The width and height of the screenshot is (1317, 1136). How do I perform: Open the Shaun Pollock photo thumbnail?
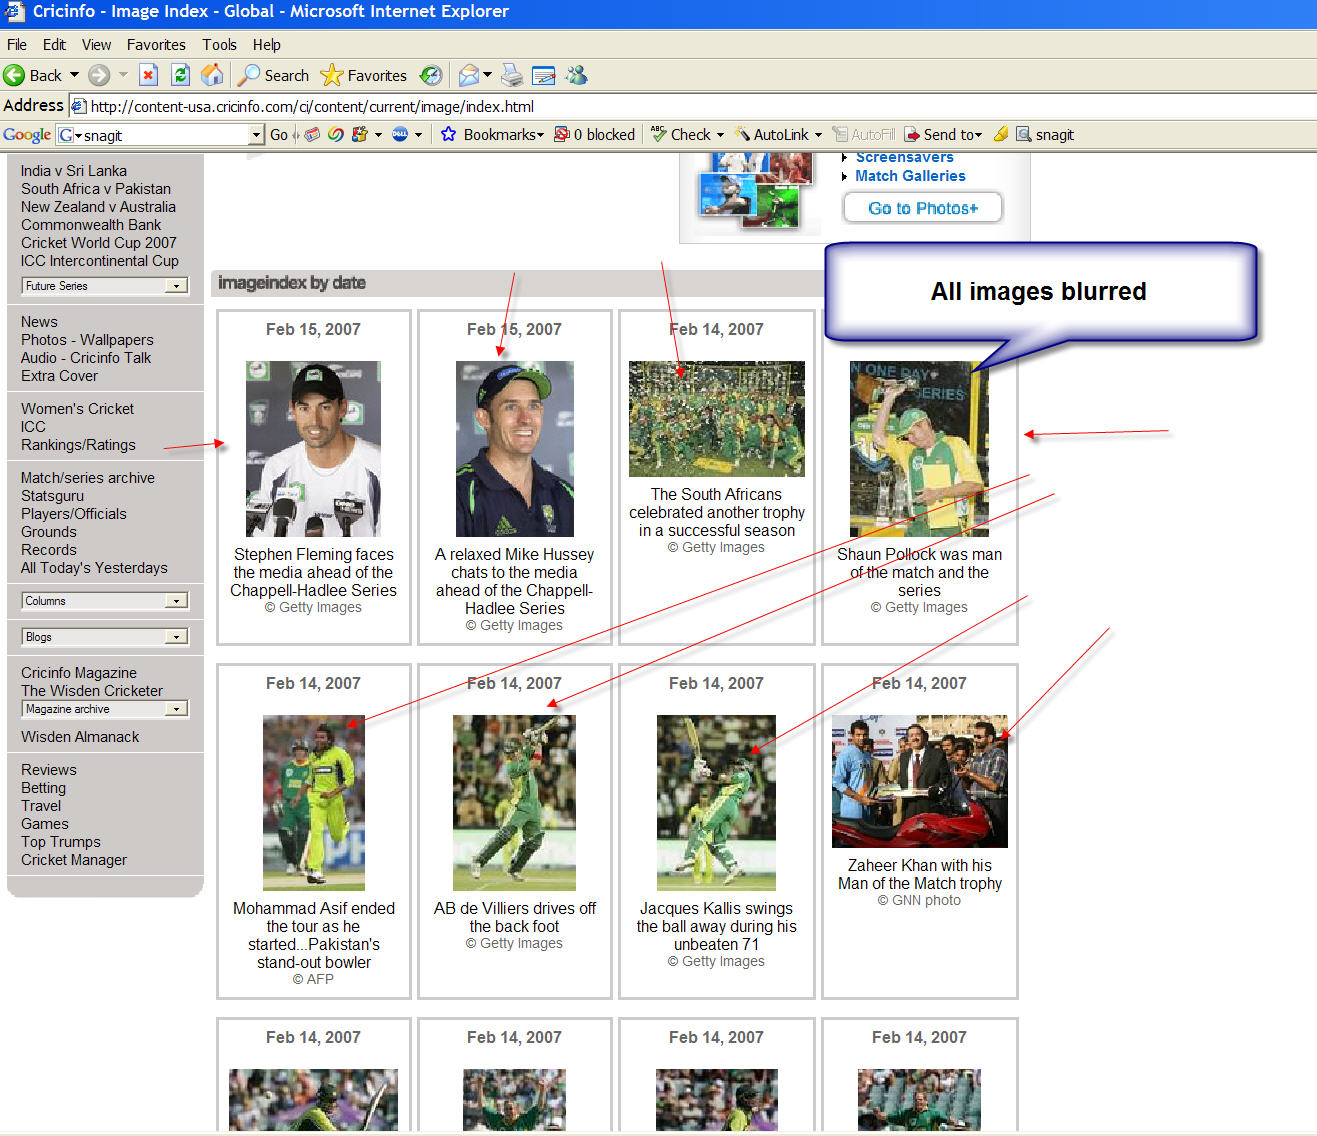point(919,449)
